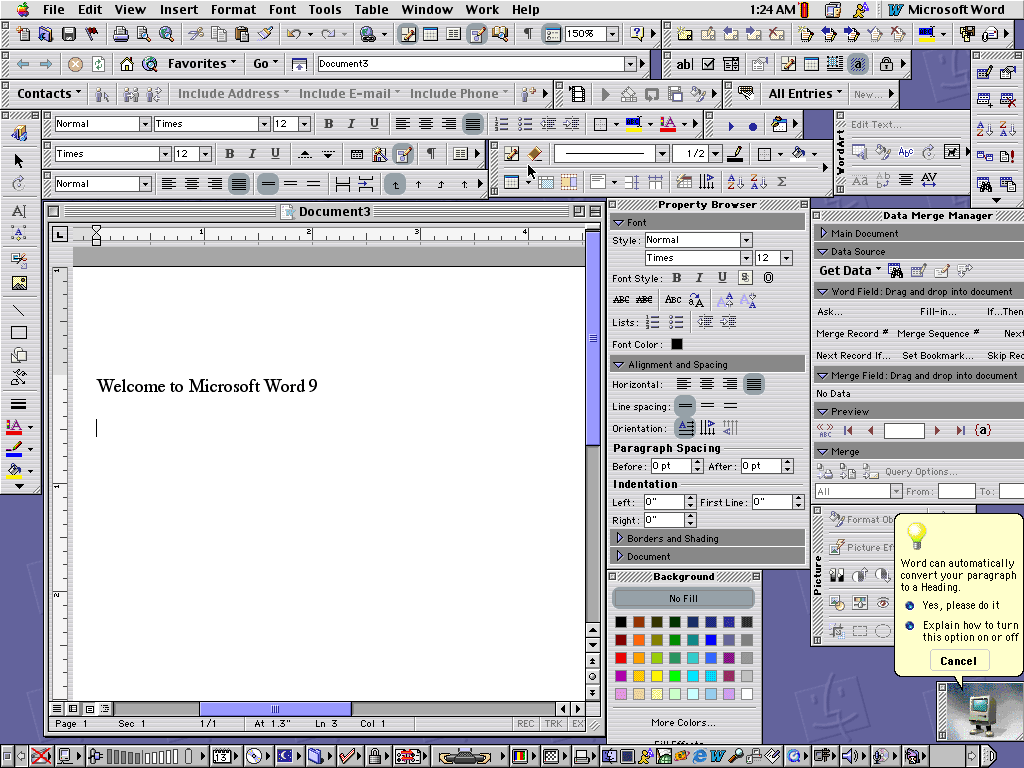The height and width of the screenshot is (768, 1024).
Task: Click the Save floppy disk icon
Action: coord(69,34)
